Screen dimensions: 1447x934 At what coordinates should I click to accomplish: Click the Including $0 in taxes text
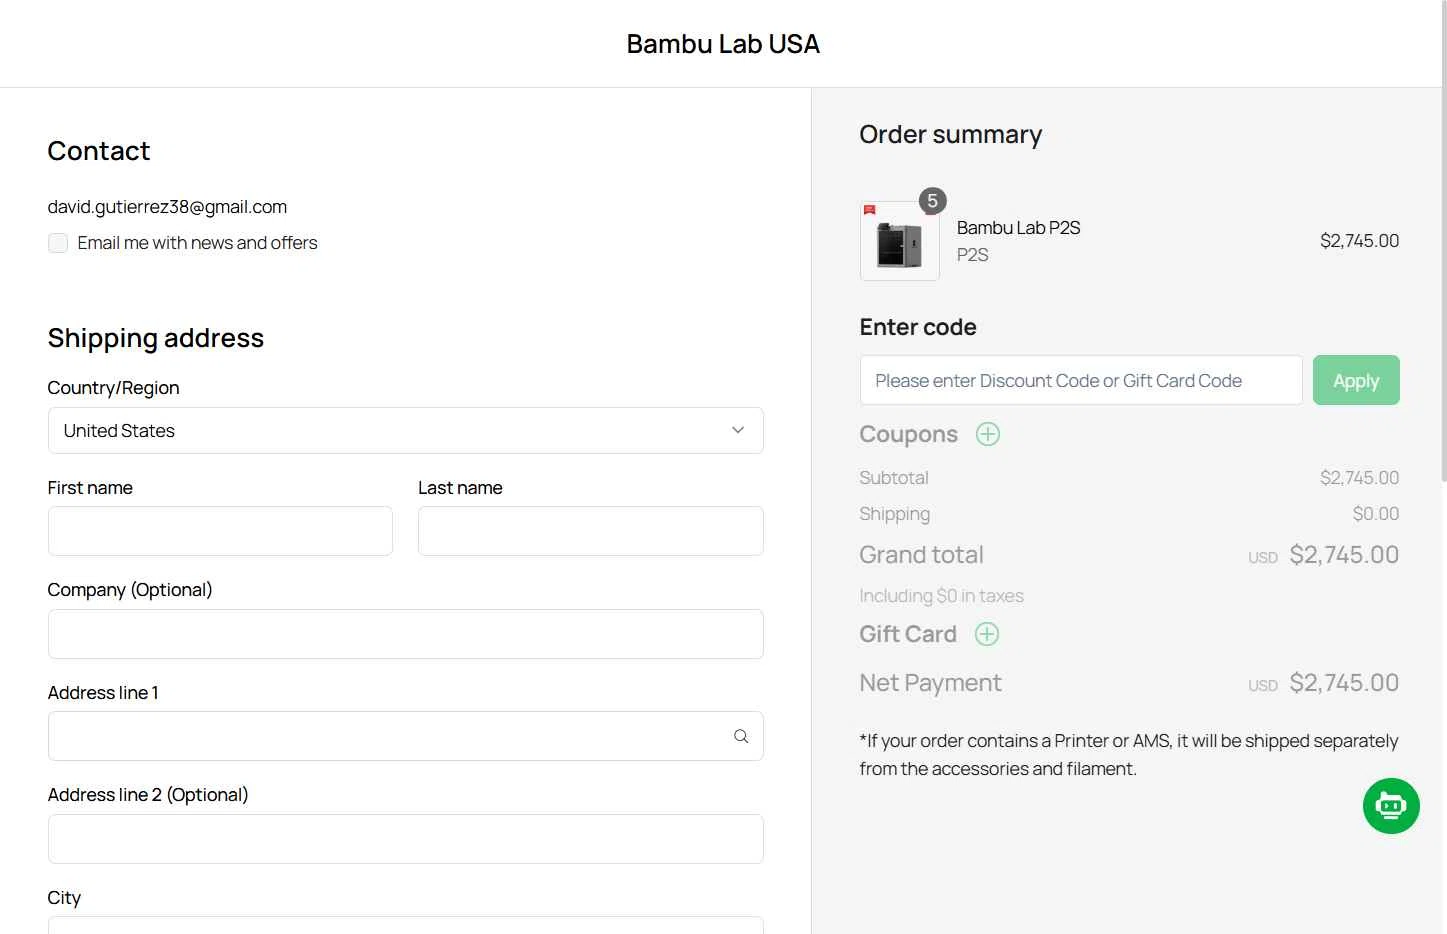click(x=941, y=596)
